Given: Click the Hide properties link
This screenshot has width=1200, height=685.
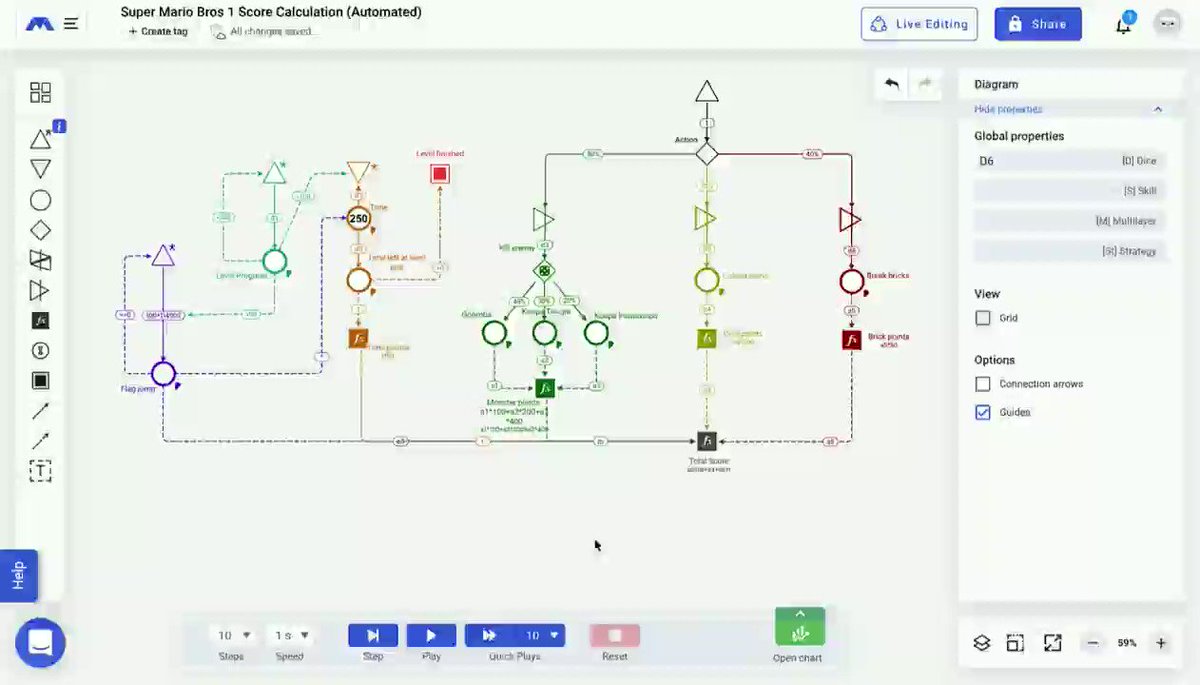Looking at the screenshot, I should [1008, 109].
